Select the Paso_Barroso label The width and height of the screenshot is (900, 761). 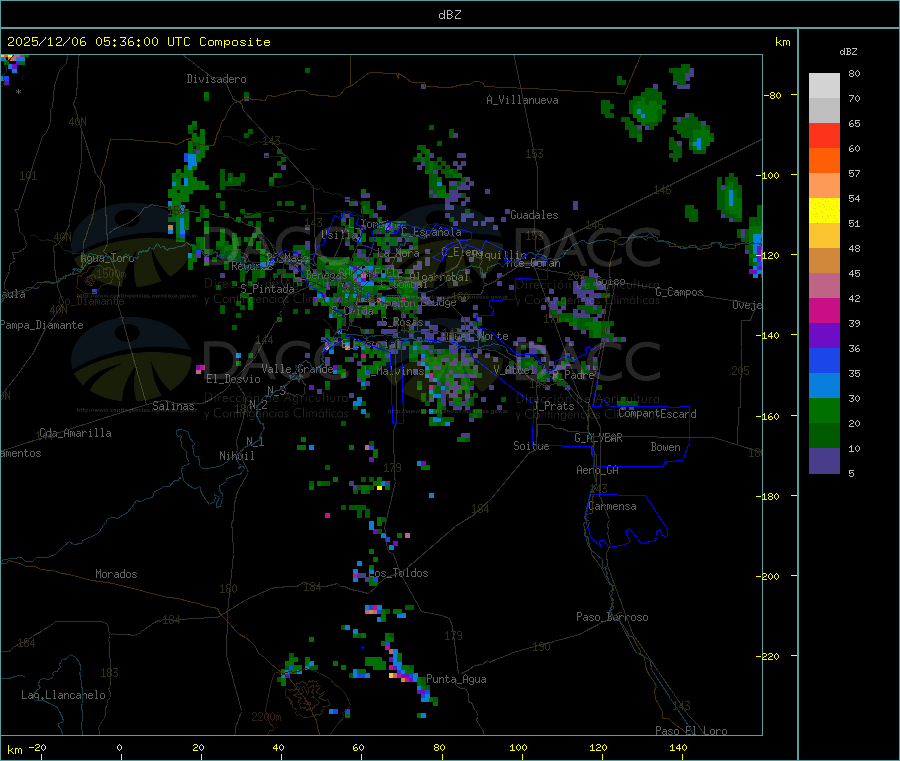[612, 618]
